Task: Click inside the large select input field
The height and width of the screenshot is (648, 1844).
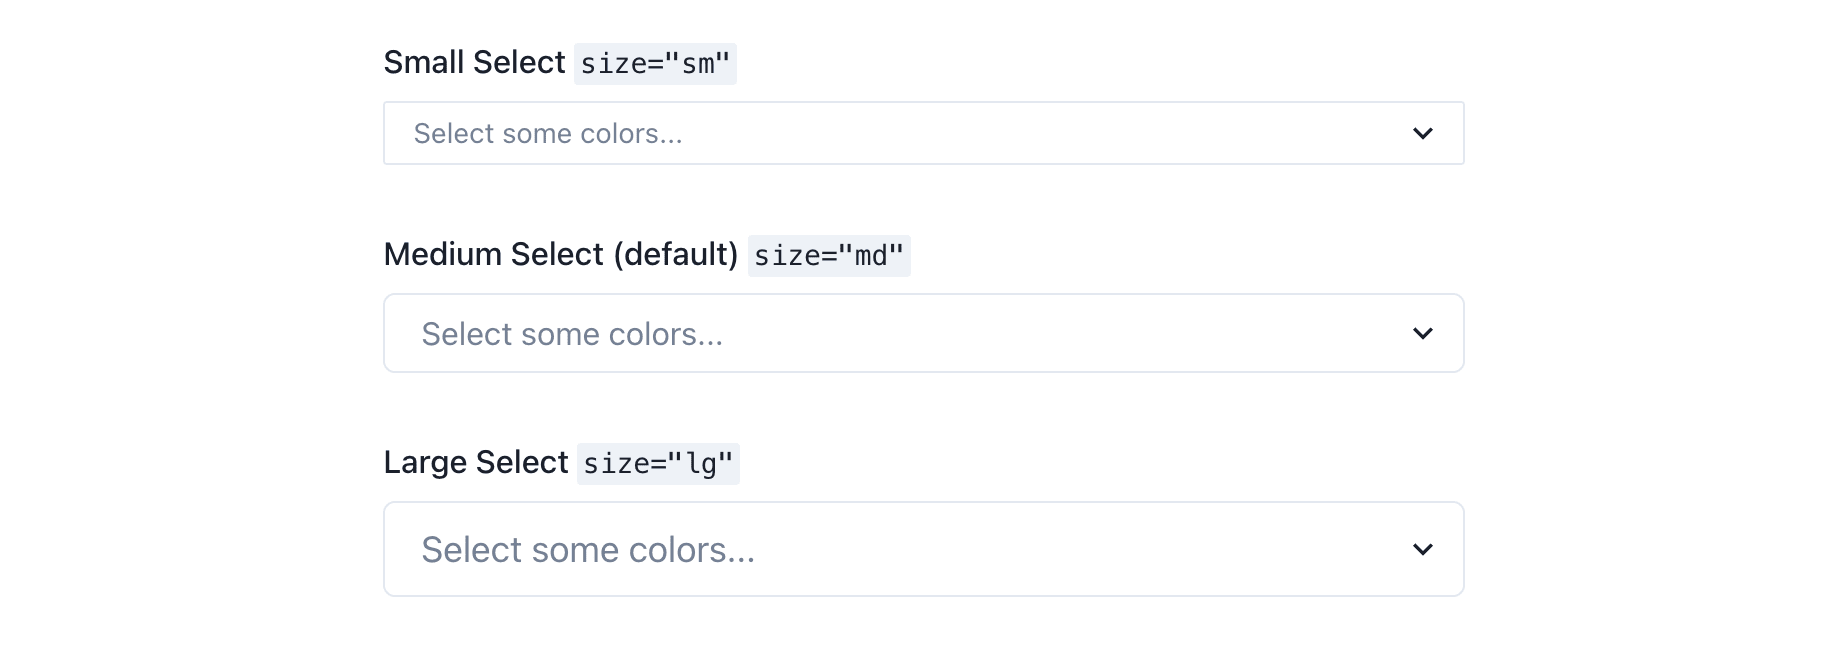Action: (x=900, y=549)
